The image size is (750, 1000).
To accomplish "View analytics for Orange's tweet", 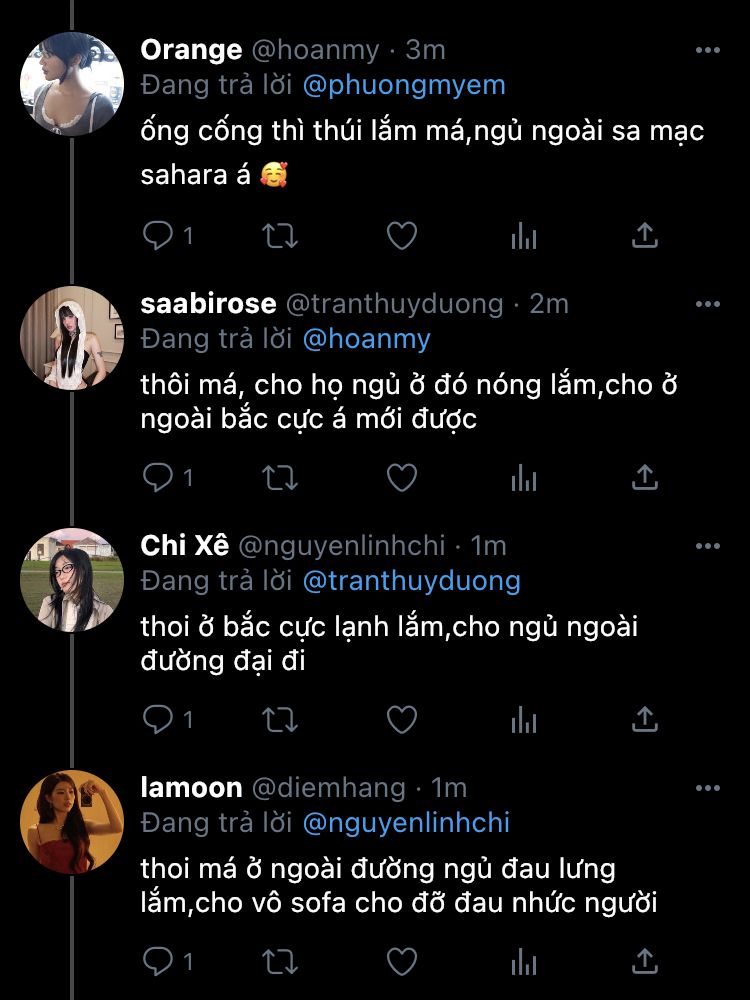I will point(523,236).
